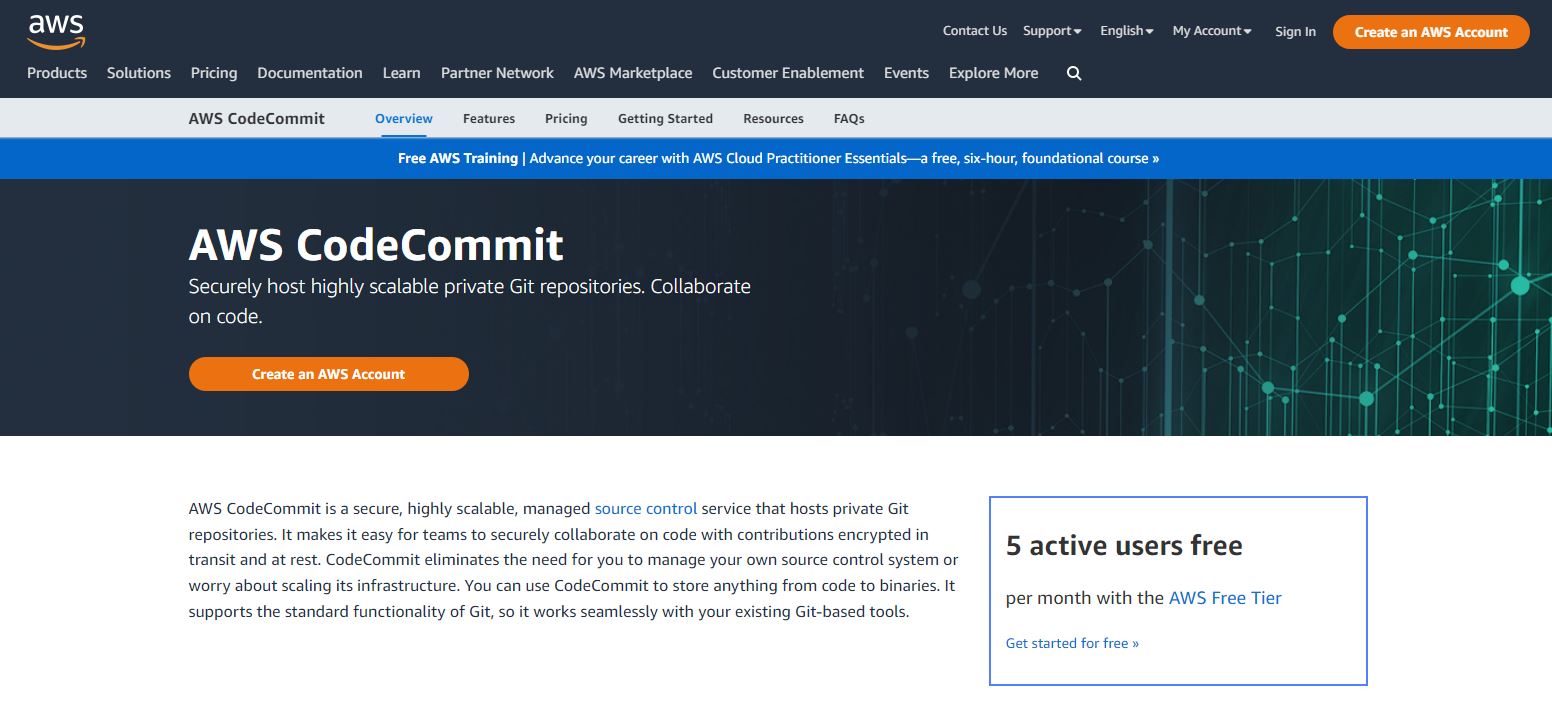Viewport: 1552px width, 719px height.
Task: Switch to the Overview tab
Action: 404,118
